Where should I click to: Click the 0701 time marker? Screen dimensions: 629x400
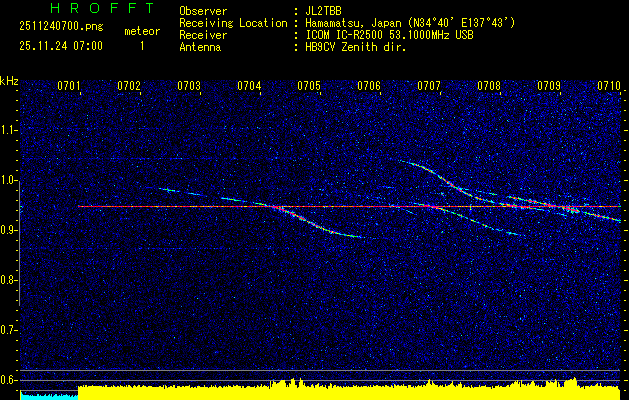click(x=69, y=86)
